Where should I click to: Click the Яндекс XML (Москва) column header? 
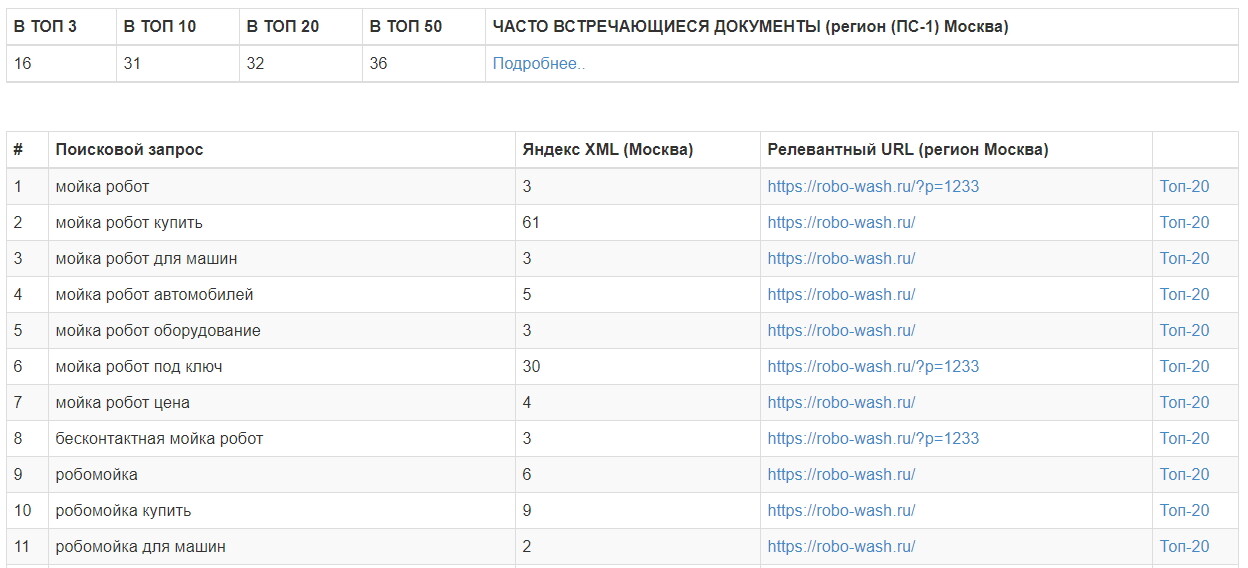coord(607,149)
